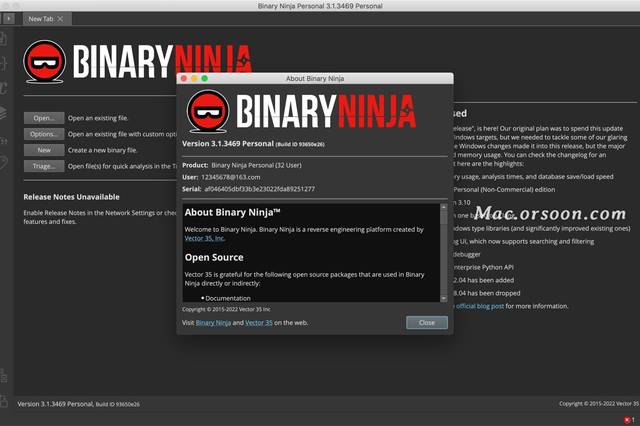Click 'Create a new binary file.' description text
640x426 pixels.
click(102, 150)
